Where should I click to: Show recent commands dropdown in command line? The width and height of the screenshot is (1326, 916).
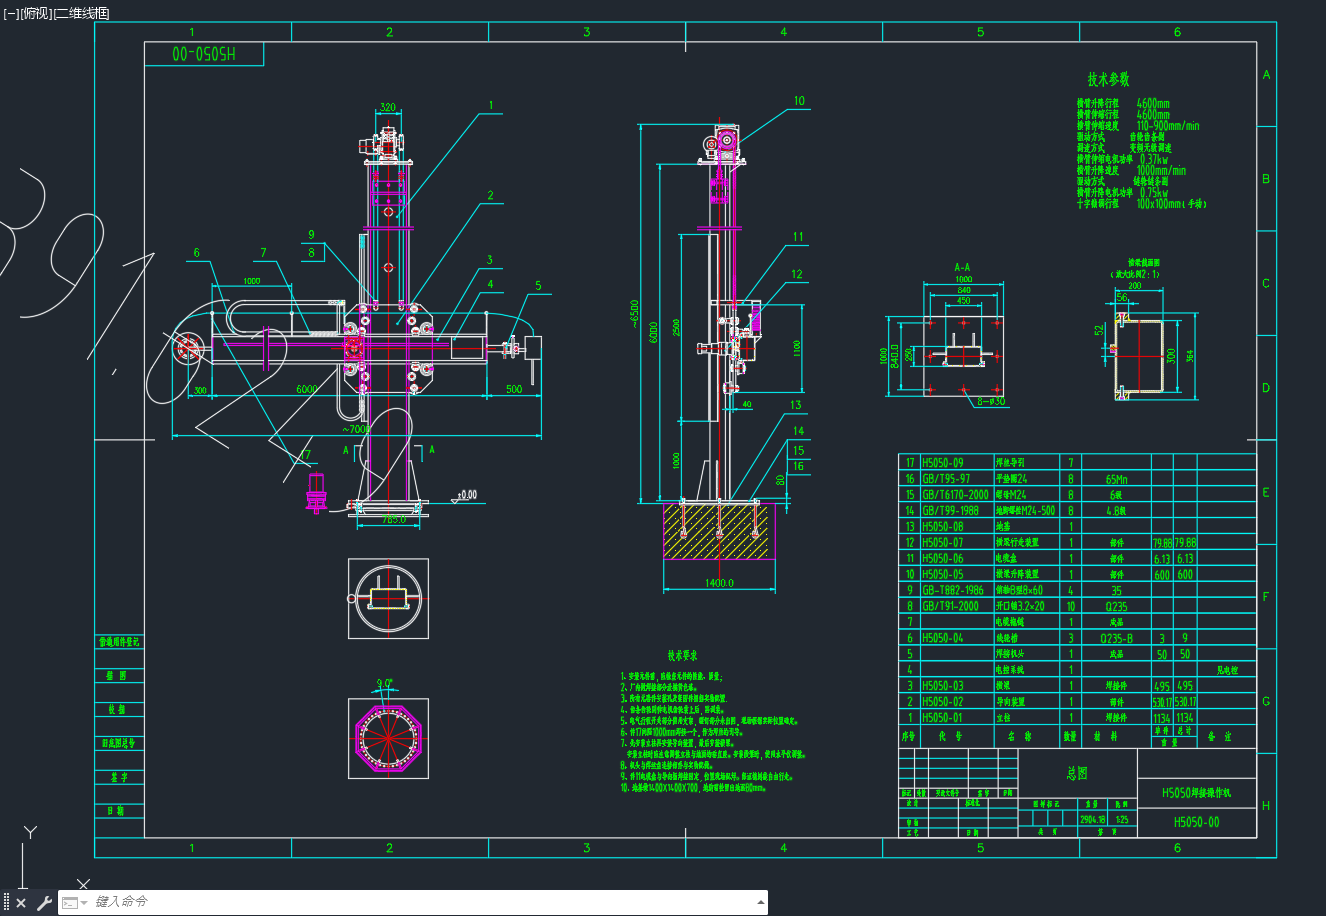click(x=74, y=903)
